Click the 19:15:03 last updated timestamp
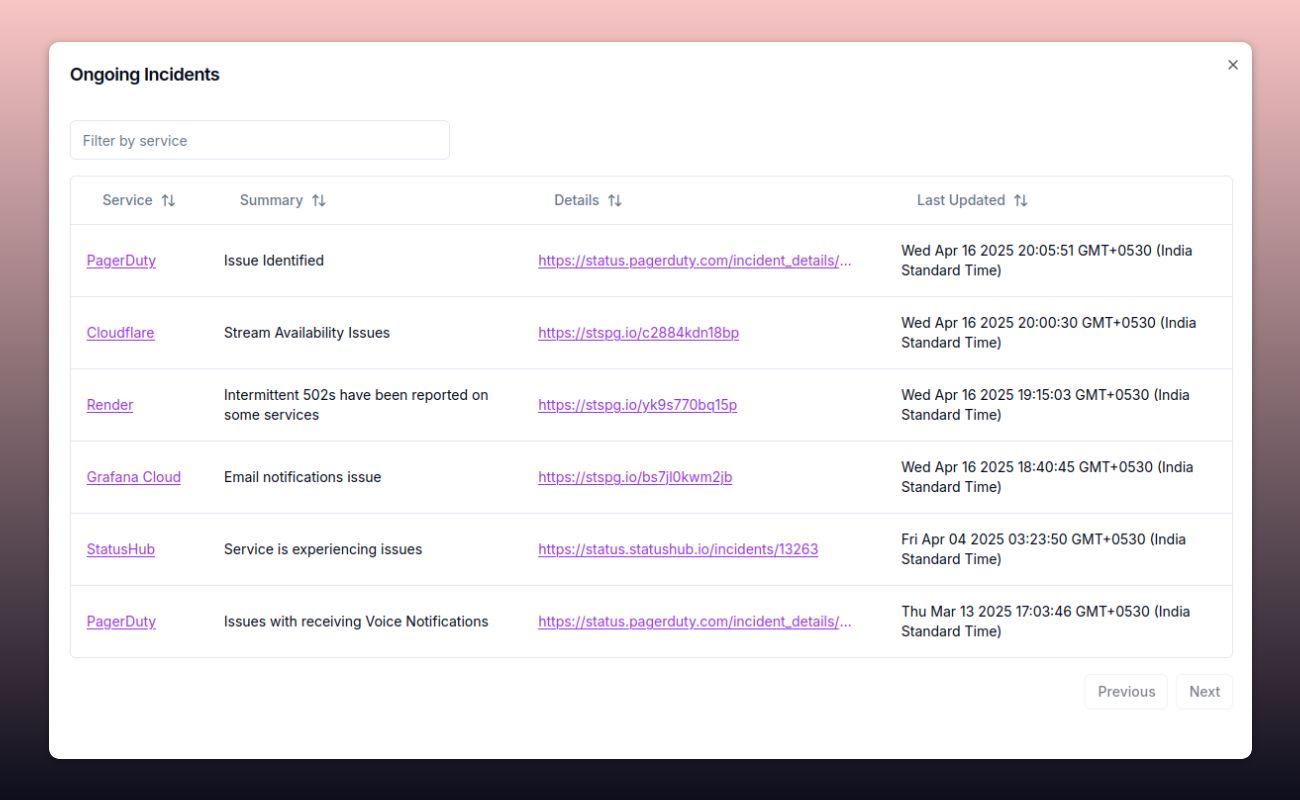 point(1045,404)
